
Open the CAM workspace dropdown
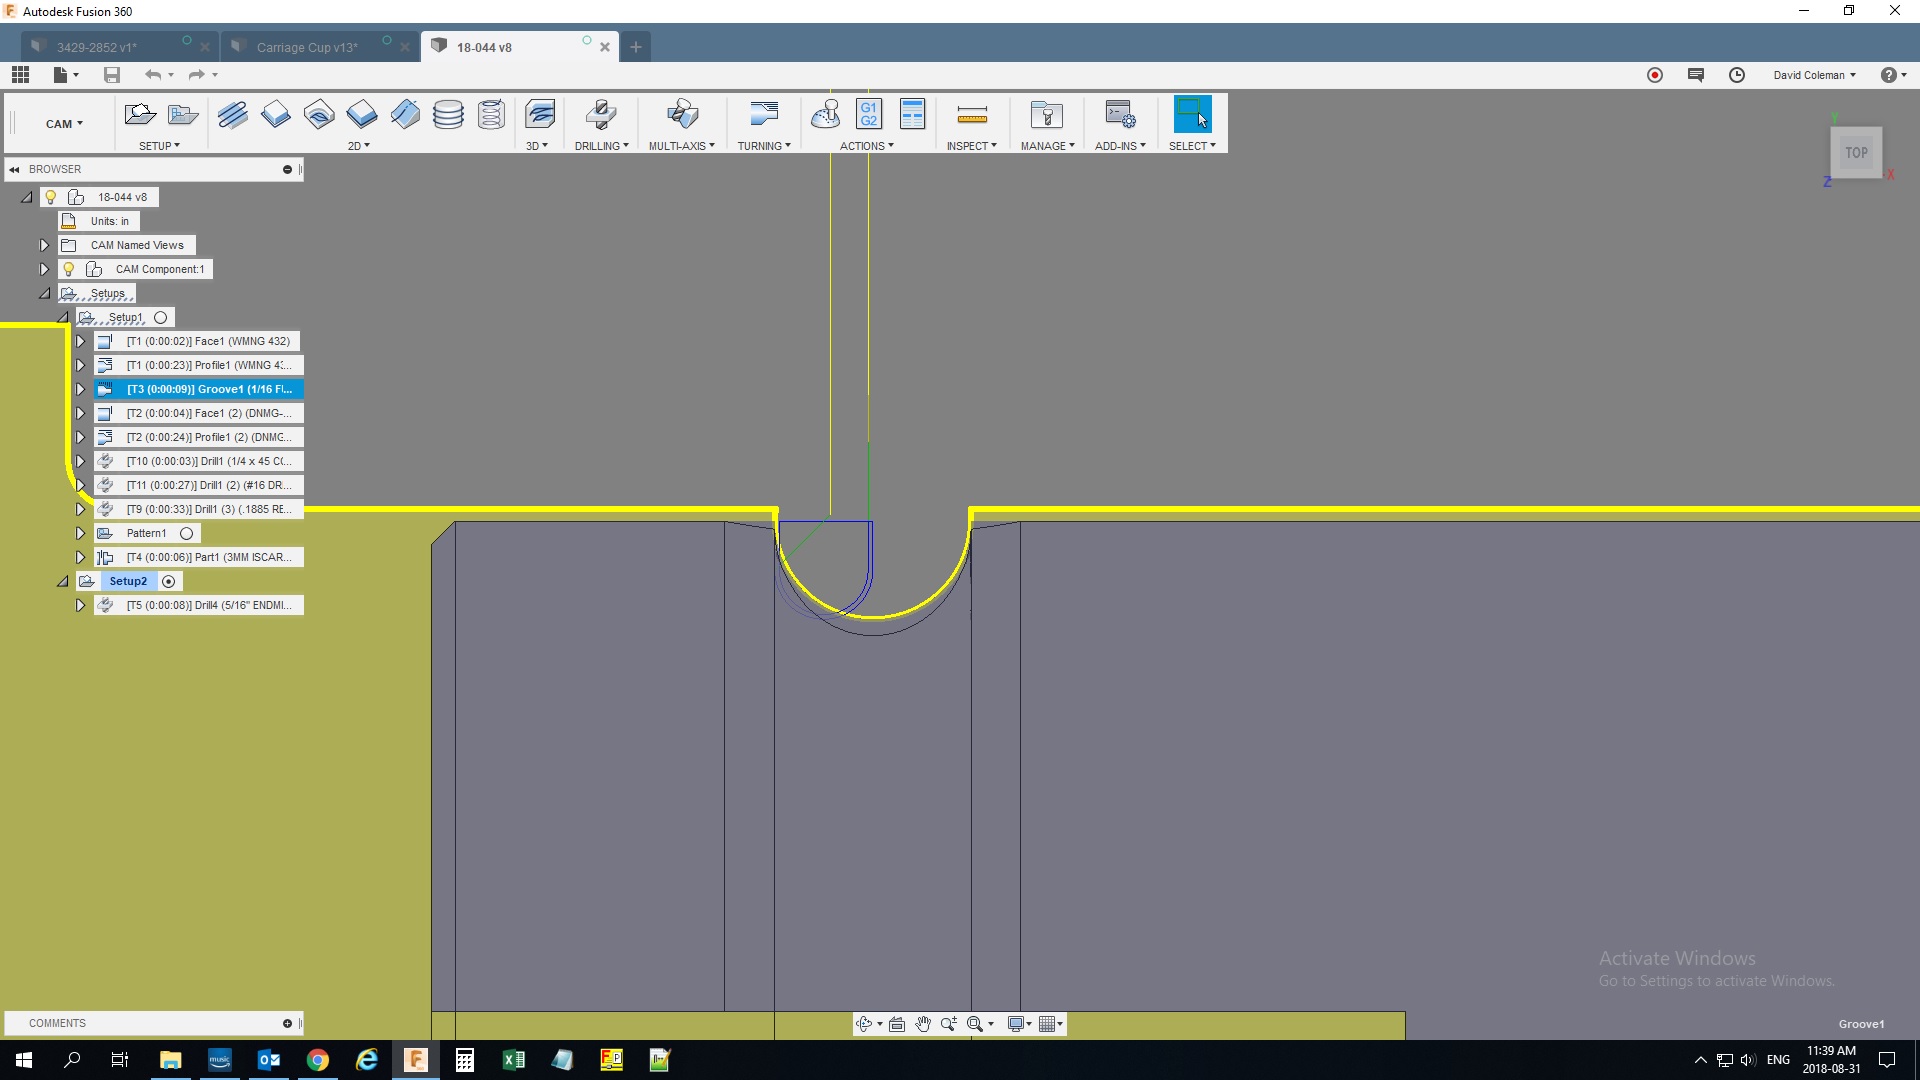pyautogui.click(x=64, y=124)
